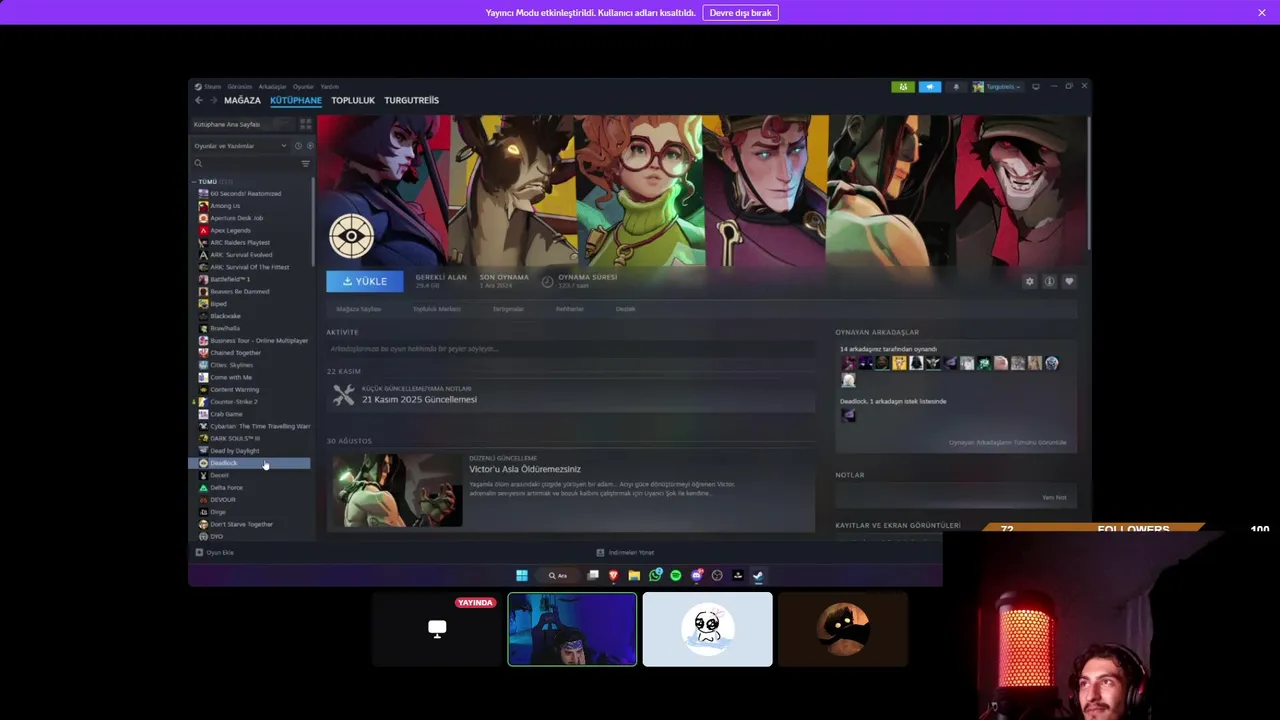Dismiss the streamer mode banner with the X
The height and width of the screenshot is (720, 1280).
[1262, 13]
